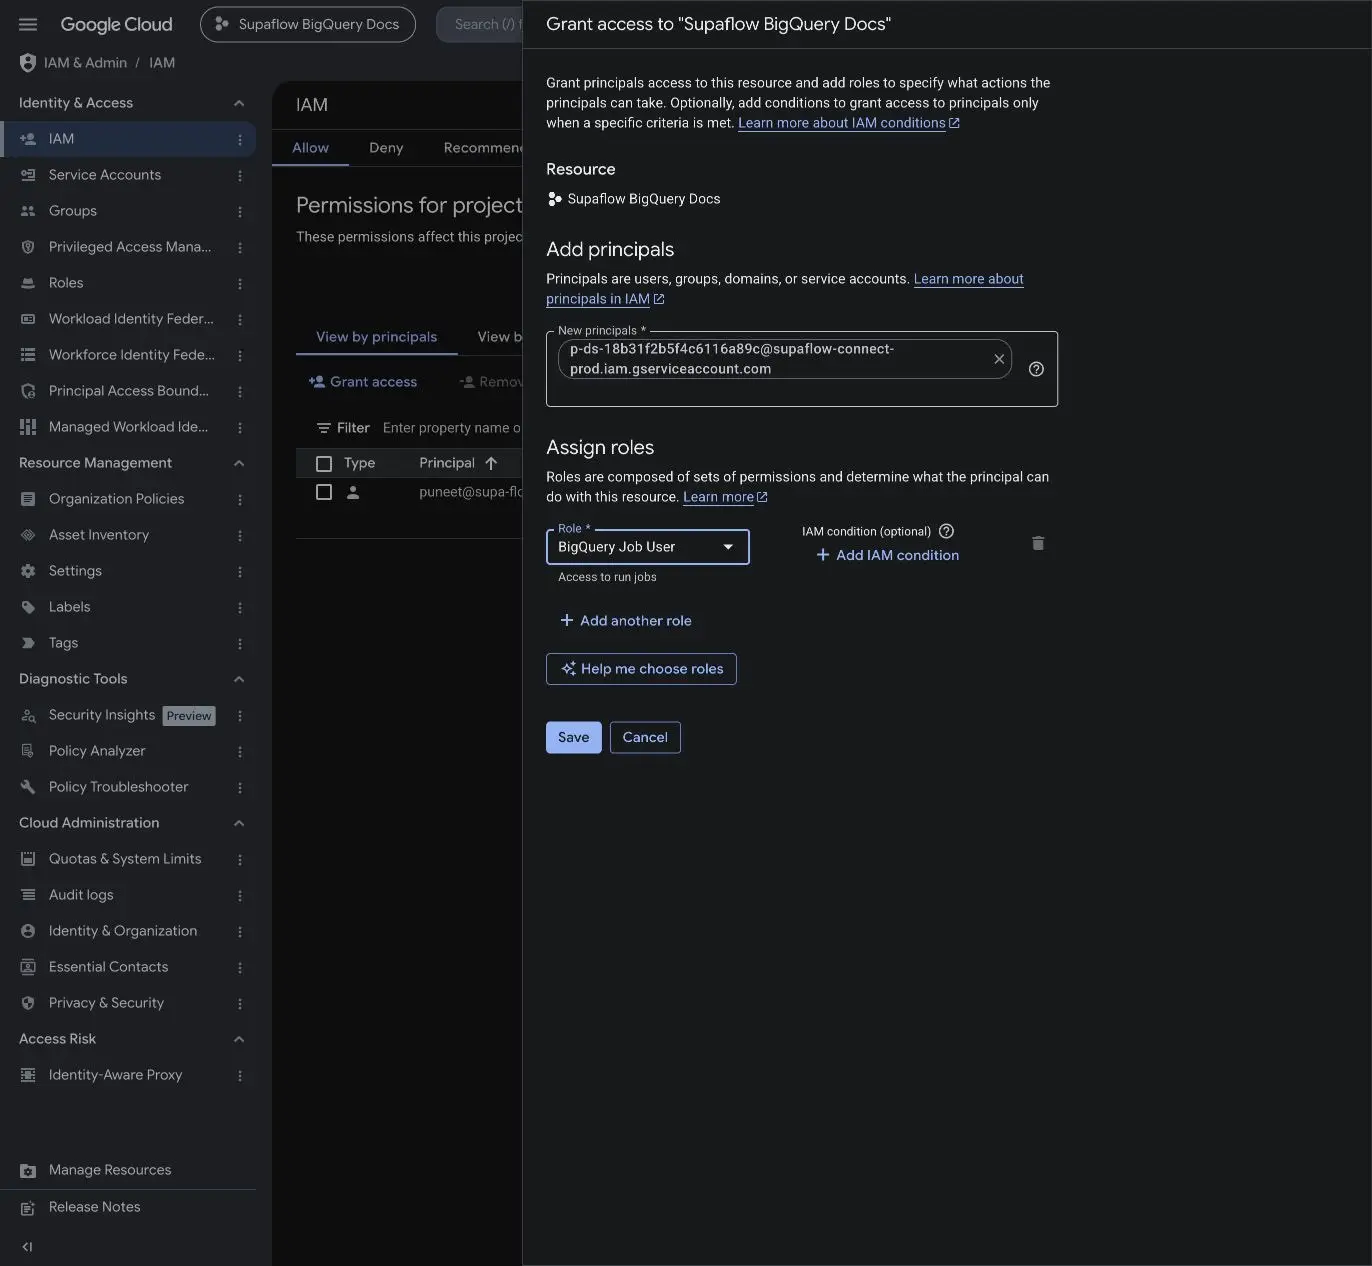The image size is (1372, 1266).
Task: Click the Organization Policies icon
Action: [x=28, y=499]
